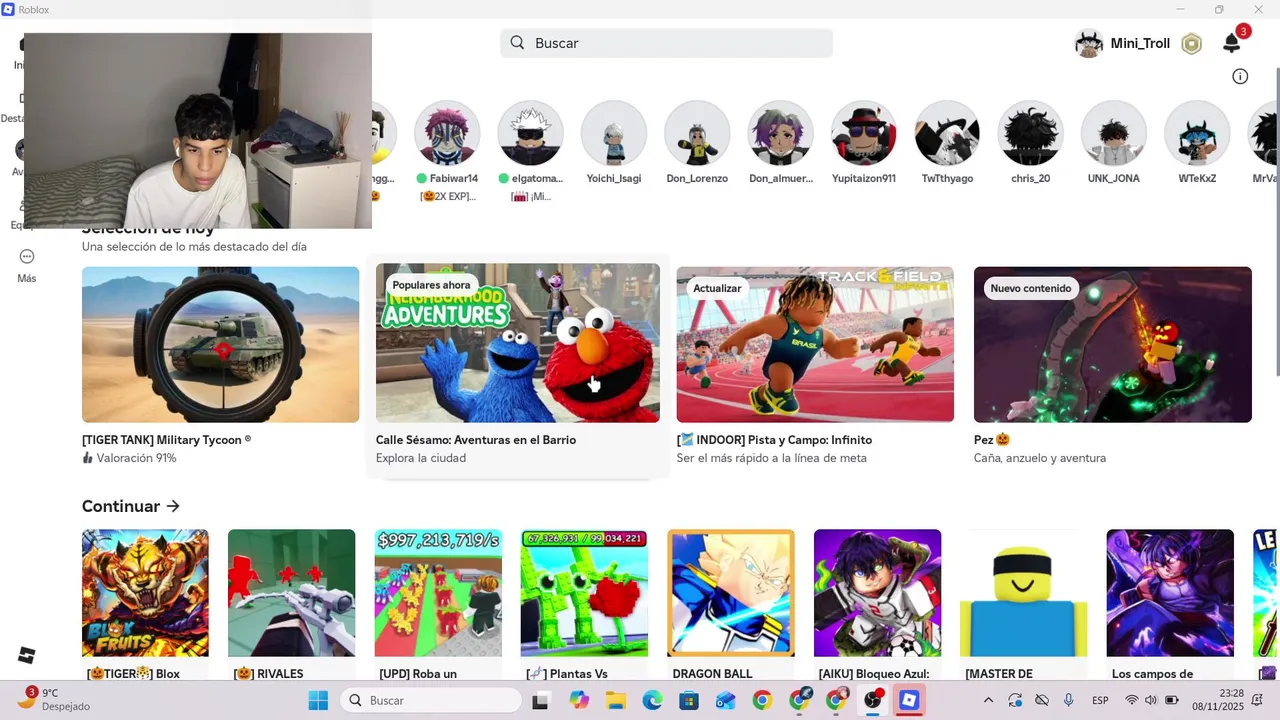Open Plantas Vs game tile
The height and width of the screenshot is (720, 1280).
(x=584, y=593)
